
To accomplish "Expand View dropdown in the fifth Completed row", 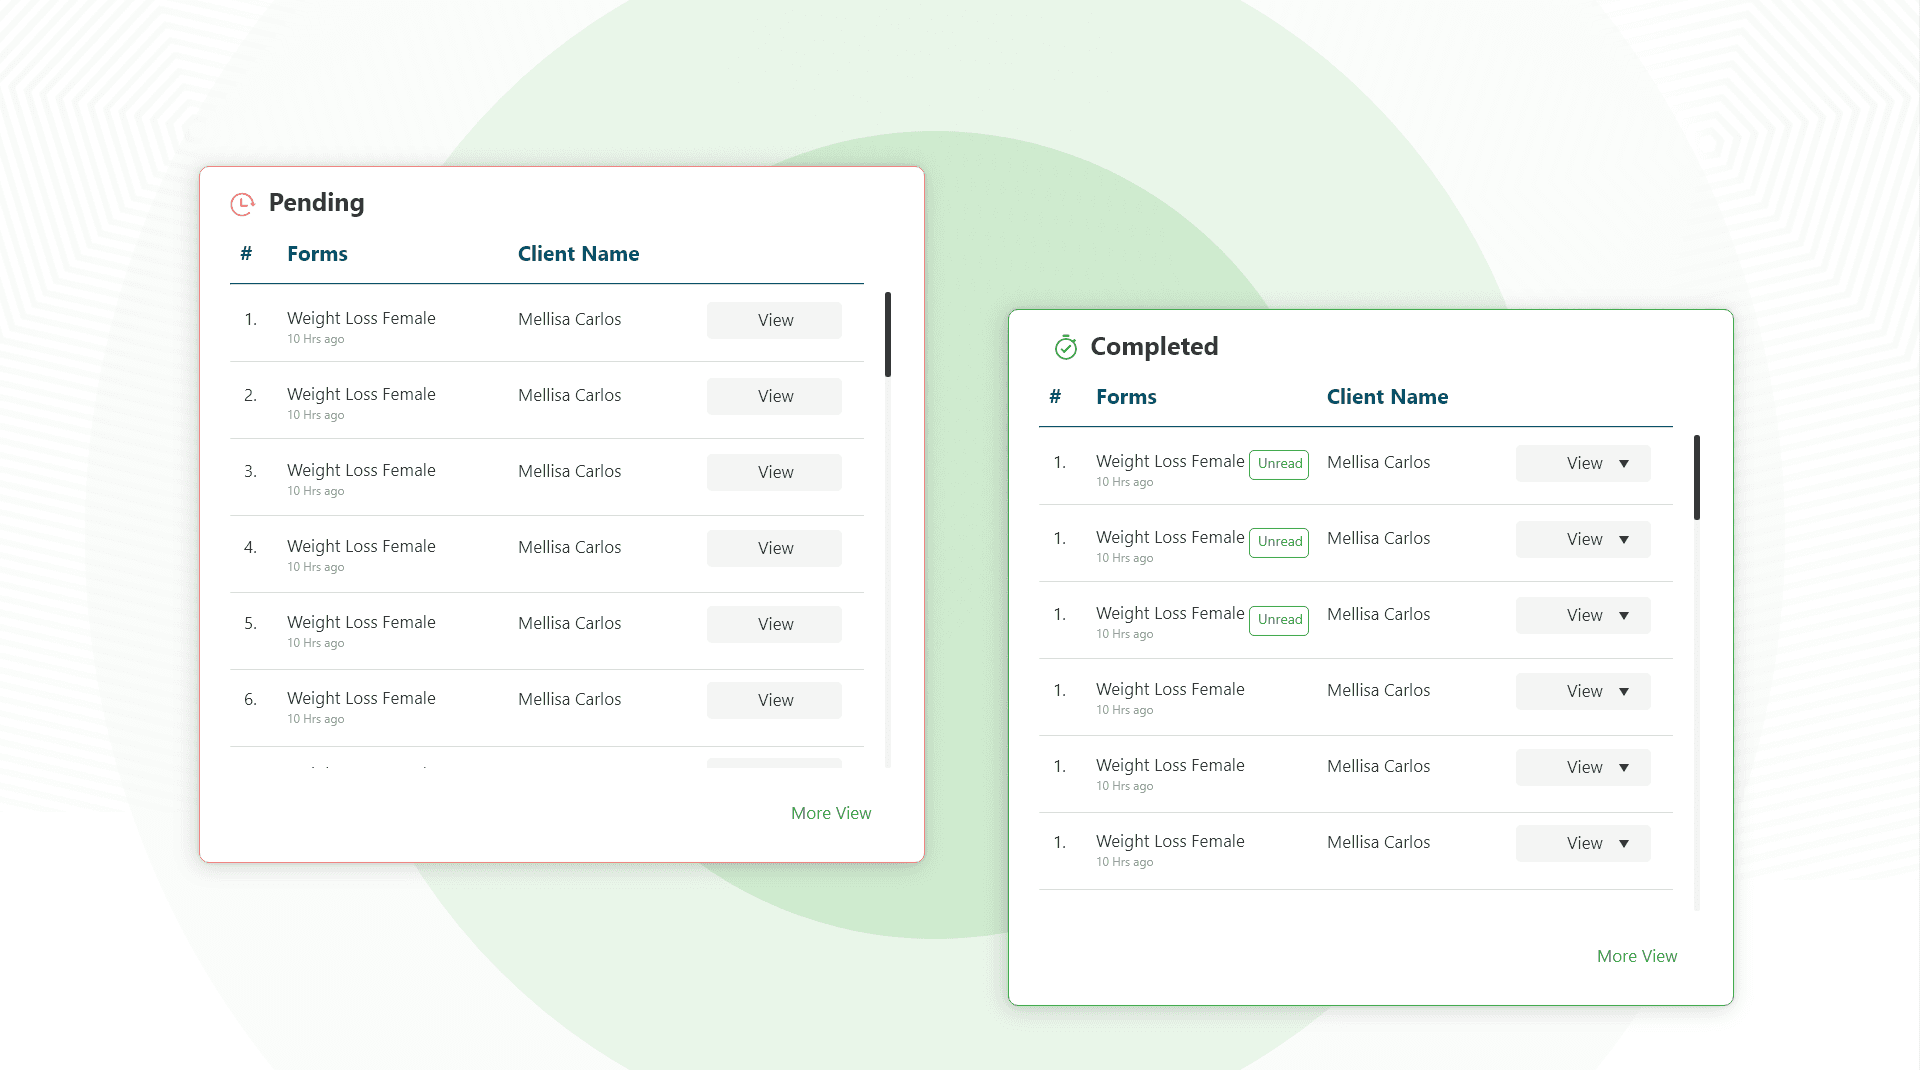I will pos(1583,767).
